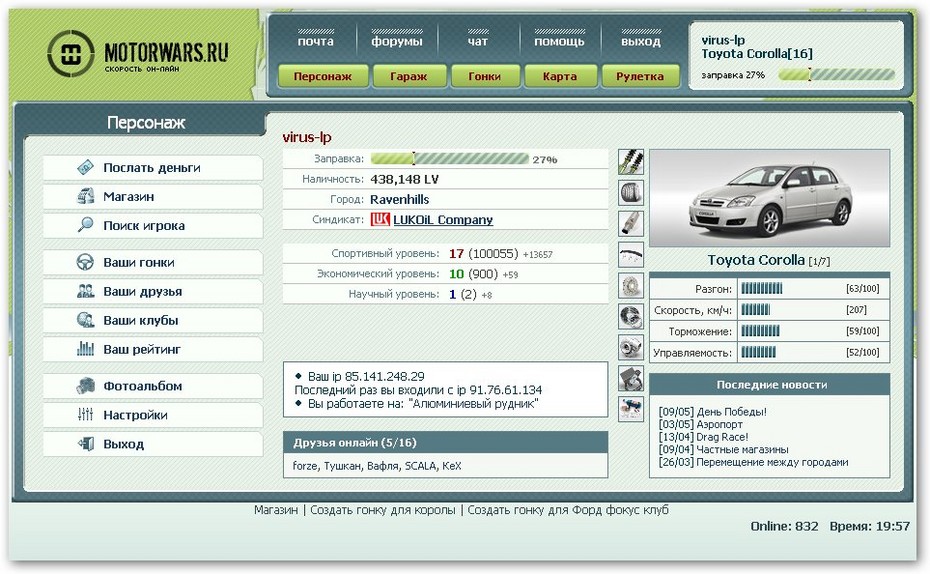This screenshot has height=574, width=930.
Task: Switch to the Гонки tab
Action: pyautogui.click(x=485, y=76)
